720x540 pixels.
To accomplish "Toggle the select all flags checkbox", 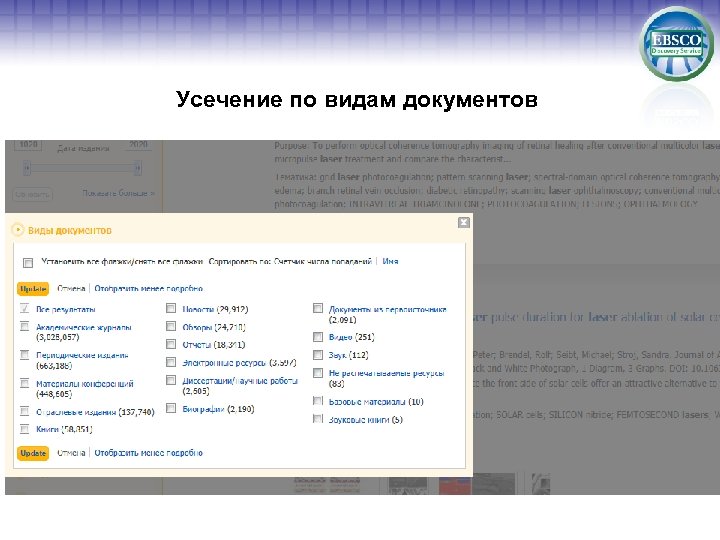I will 28,263.
